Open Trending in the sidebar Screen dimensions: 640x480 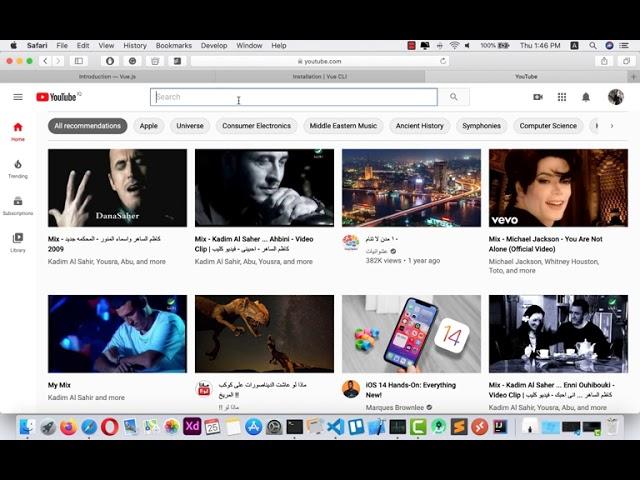click(x=18, y=169)
